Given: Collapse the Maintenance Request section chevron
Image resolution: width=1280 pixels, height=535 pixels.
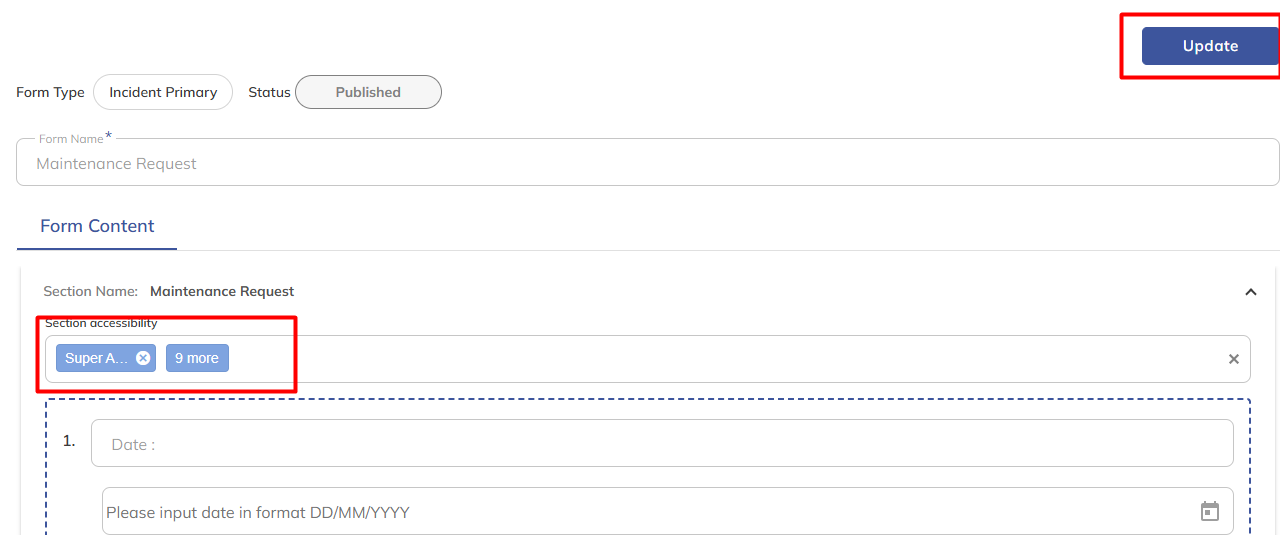Looking at the screenshot, I should [1250, 292].
